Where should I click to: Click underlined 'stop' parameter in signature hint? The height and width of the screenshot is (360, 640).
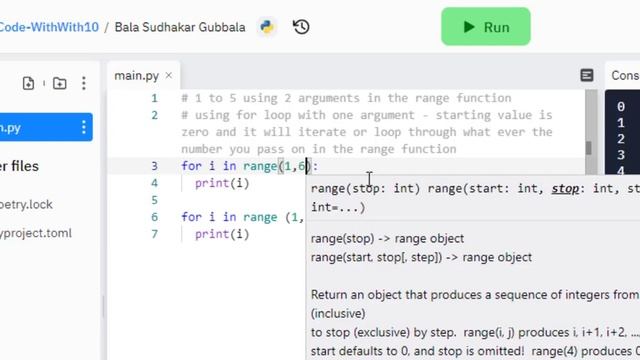tap(565, 188)
